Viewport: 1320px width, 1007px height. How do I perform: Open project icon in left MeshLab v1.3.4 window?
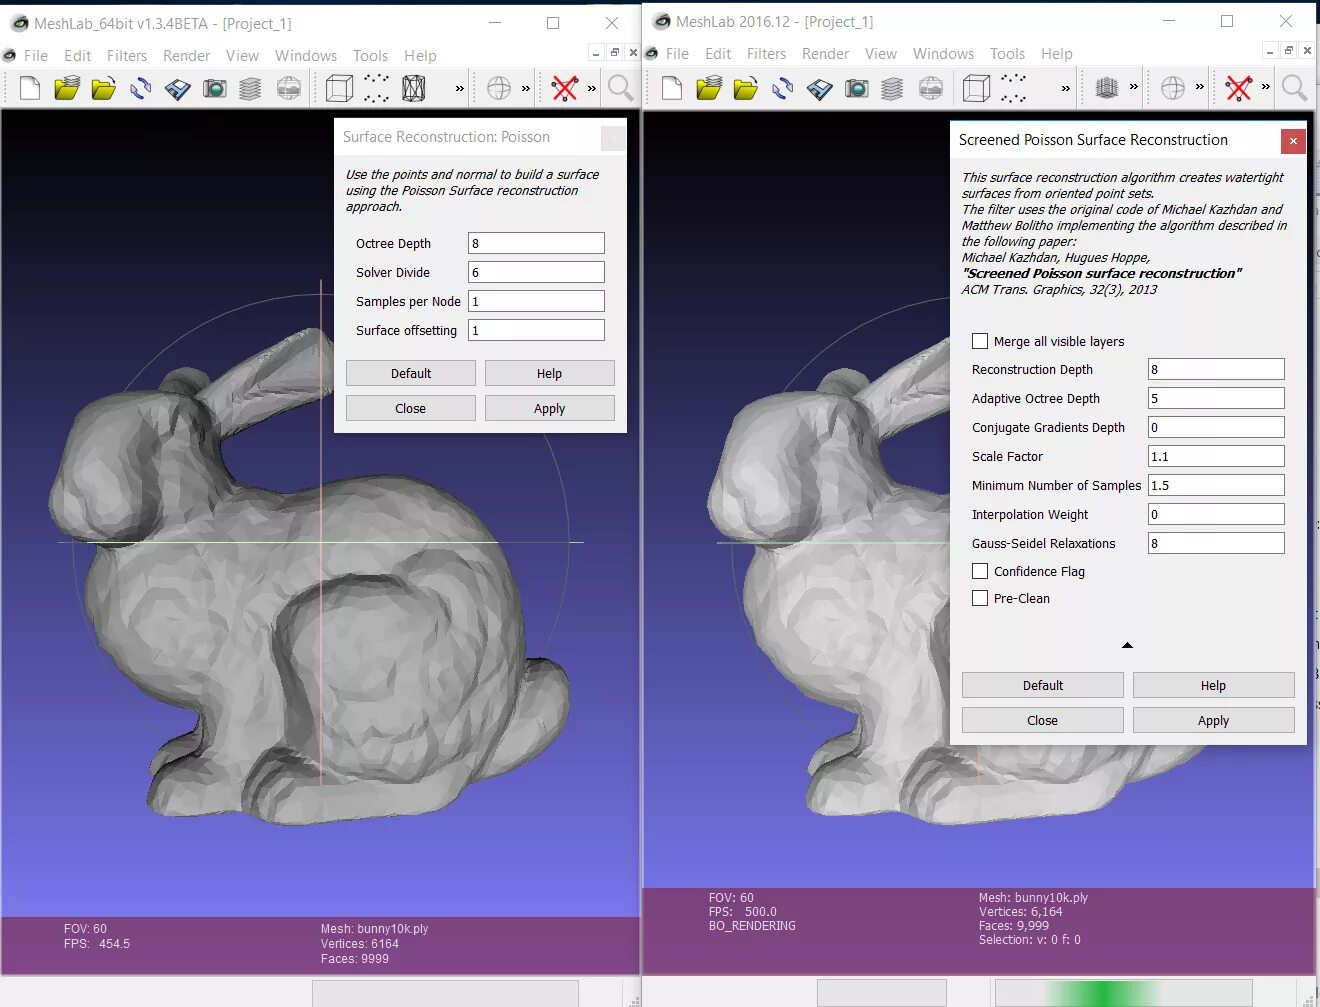tap(67, 89)
